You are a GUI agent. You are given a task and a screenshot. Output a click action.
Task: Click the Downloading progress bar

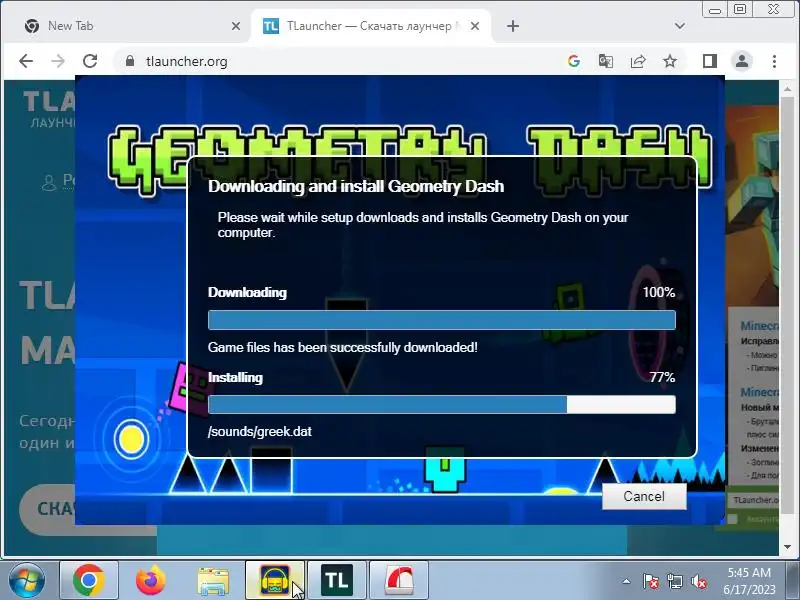(442, 320)
